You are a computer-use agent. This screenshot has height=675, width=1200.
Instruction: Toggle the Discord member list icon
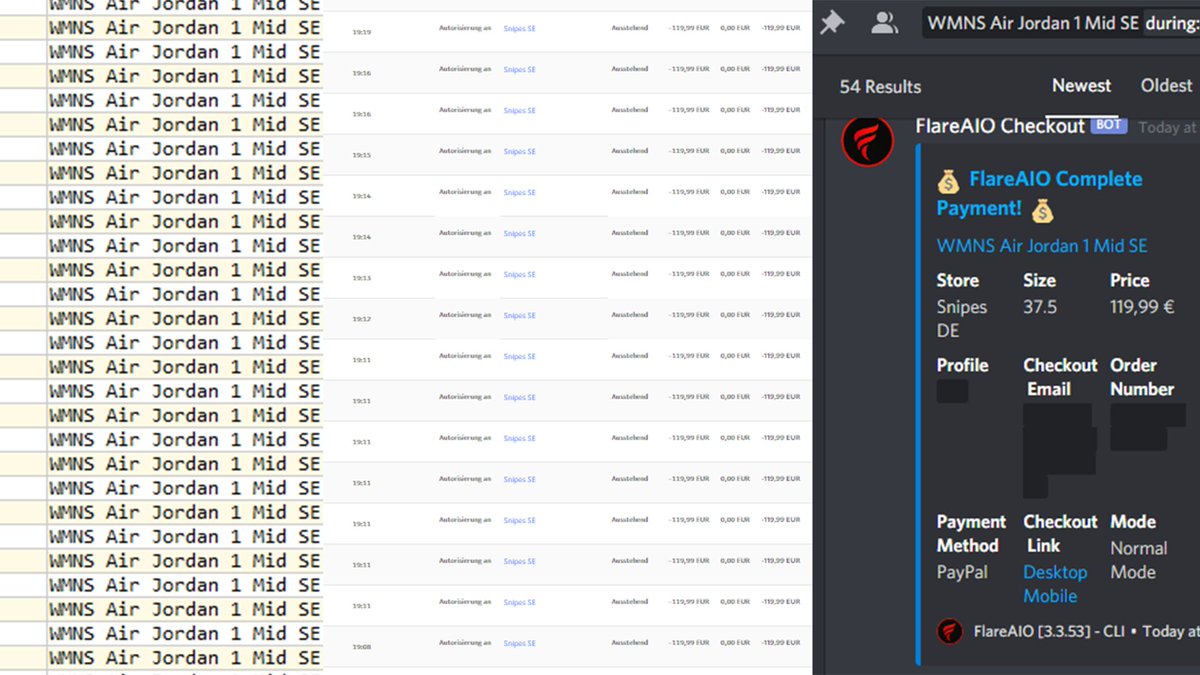coord(884,22)
